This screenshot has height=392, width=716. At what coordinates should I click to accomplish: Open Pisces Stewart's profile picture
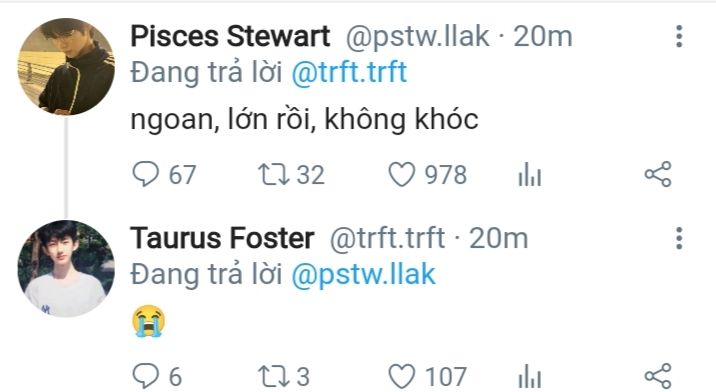[66, 66]
